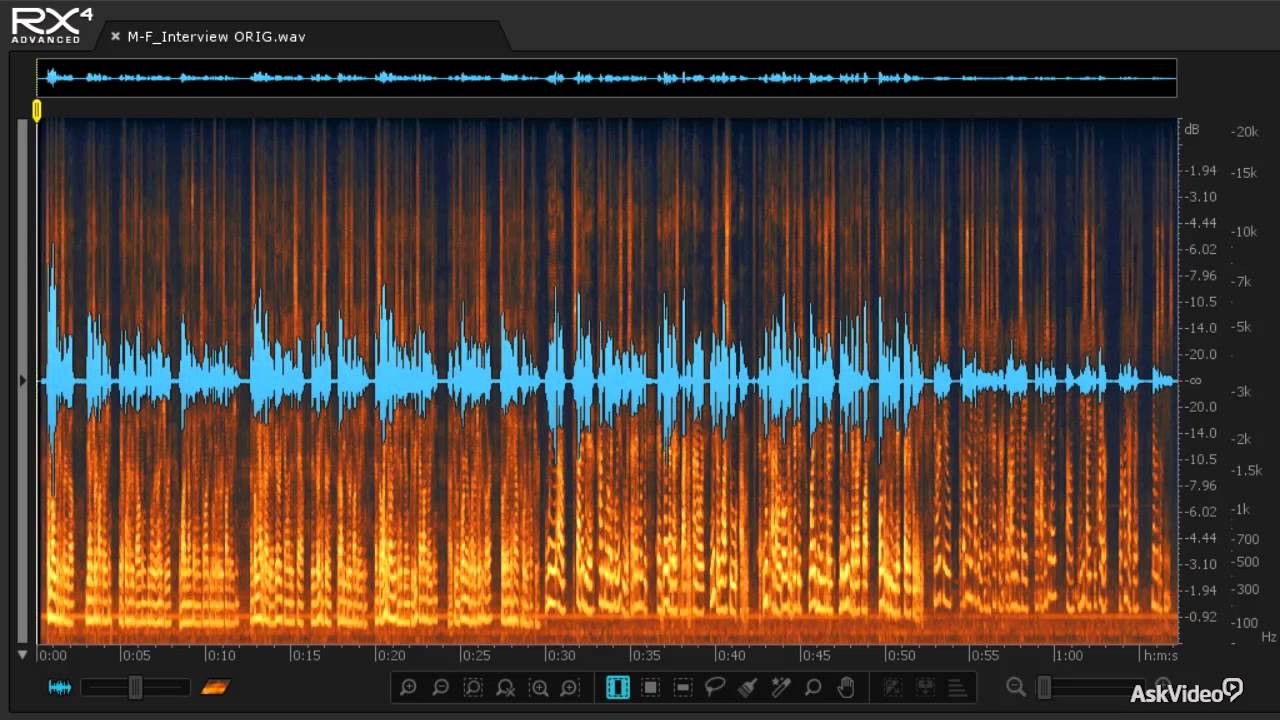Click the h:m:s time format label

1160,656
